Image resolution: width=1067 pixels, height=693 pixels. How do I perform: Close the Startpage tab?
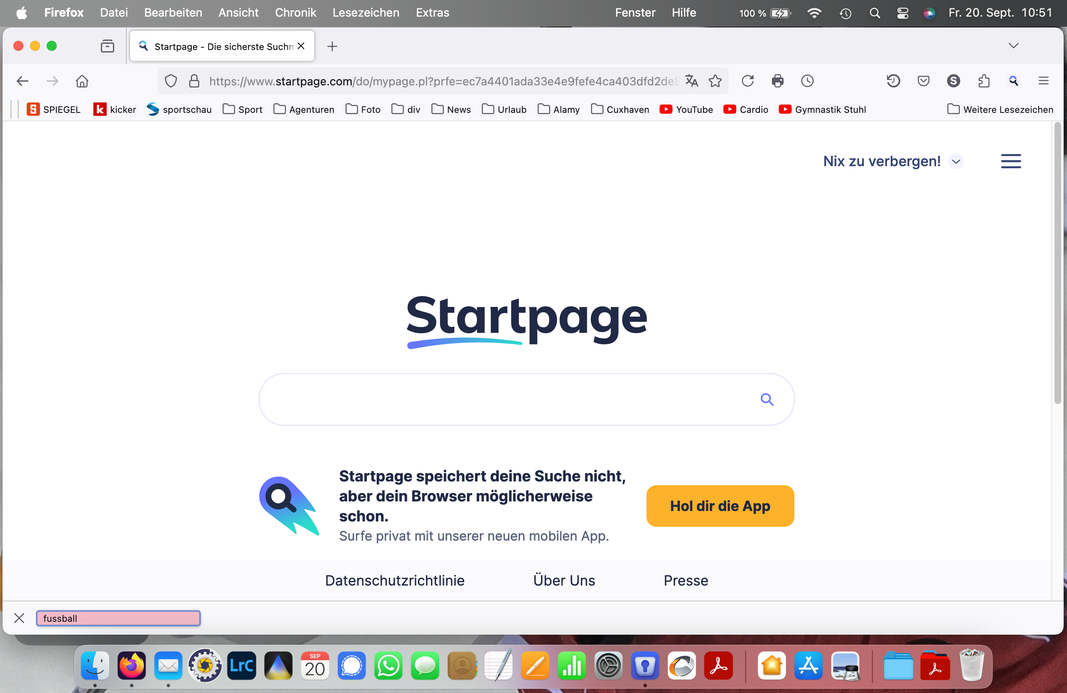[301, 46]
